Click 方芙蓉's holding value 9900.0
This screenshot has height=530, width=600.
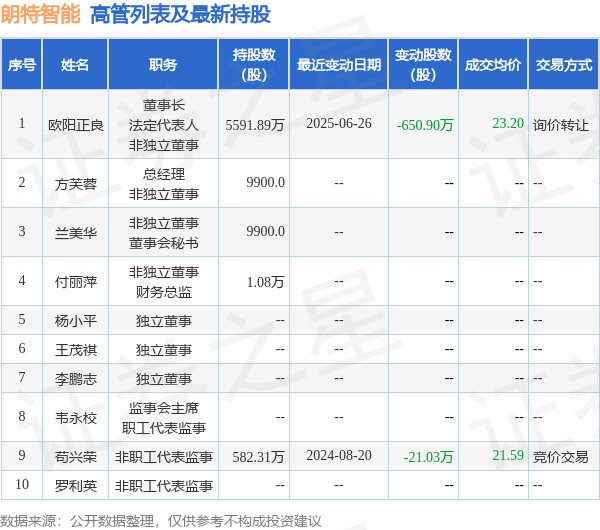266,183
